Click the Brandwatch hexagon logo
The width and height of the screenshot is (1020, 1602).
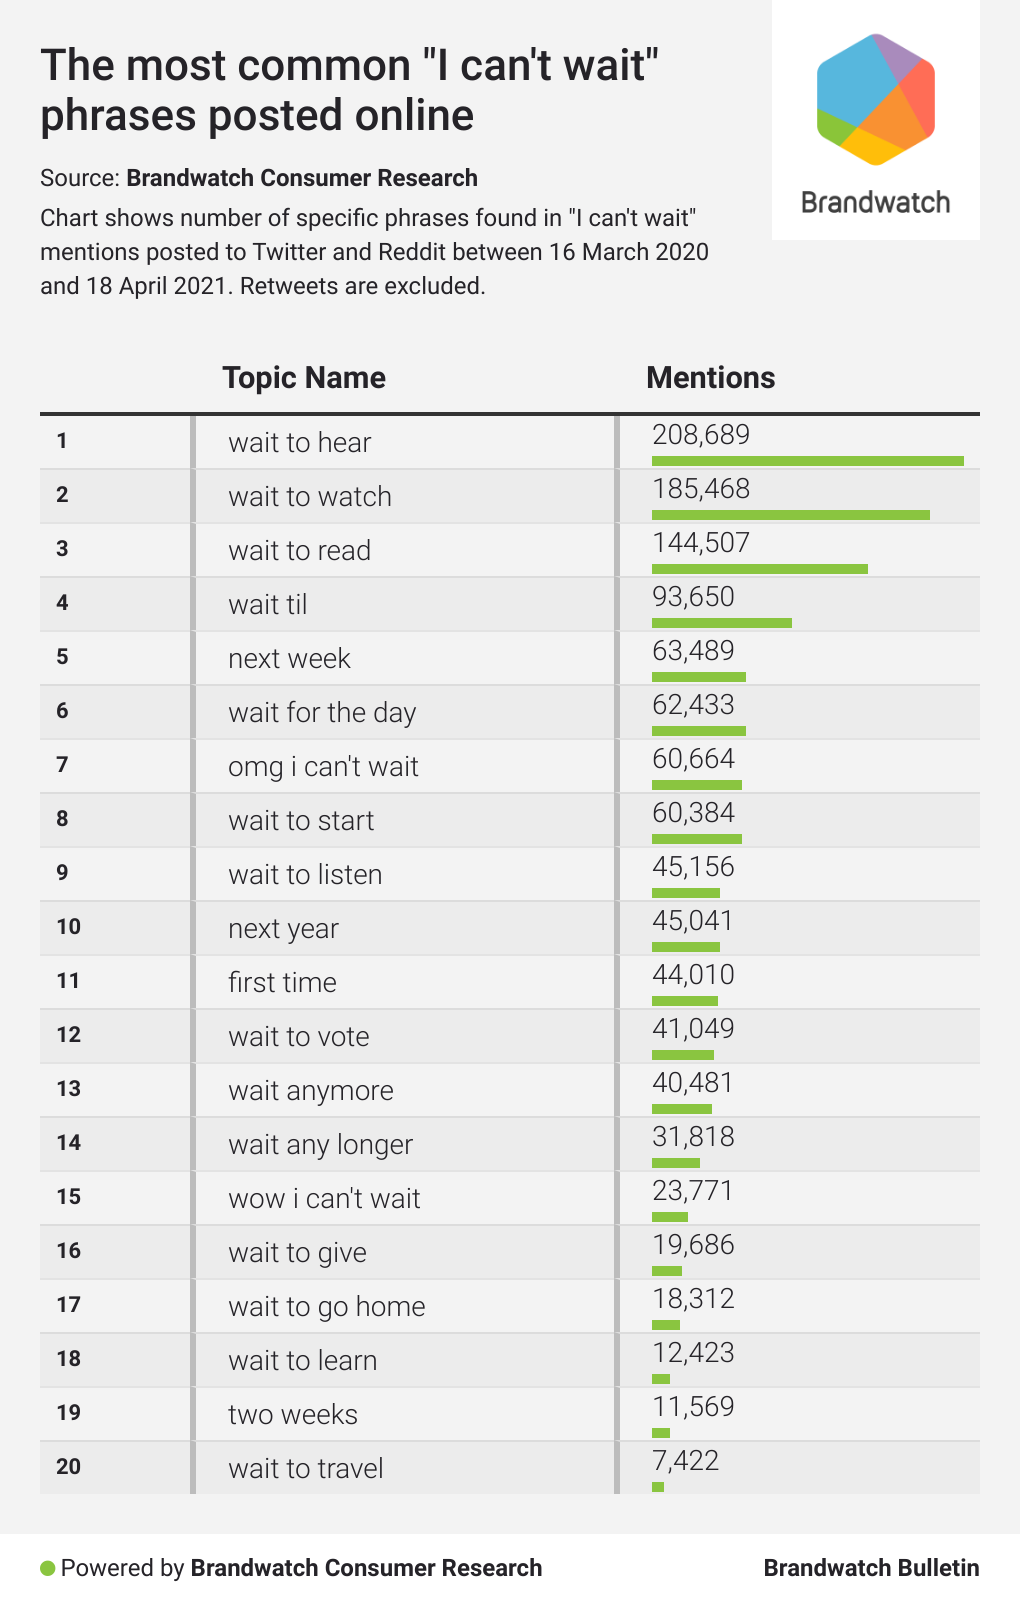coord(875,100)
